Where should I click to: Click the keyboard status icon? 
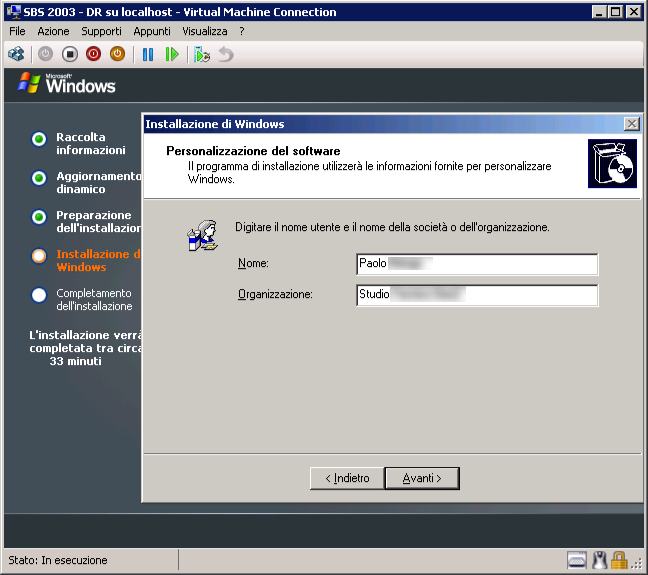pyautogui.click(x=577, y=561)
